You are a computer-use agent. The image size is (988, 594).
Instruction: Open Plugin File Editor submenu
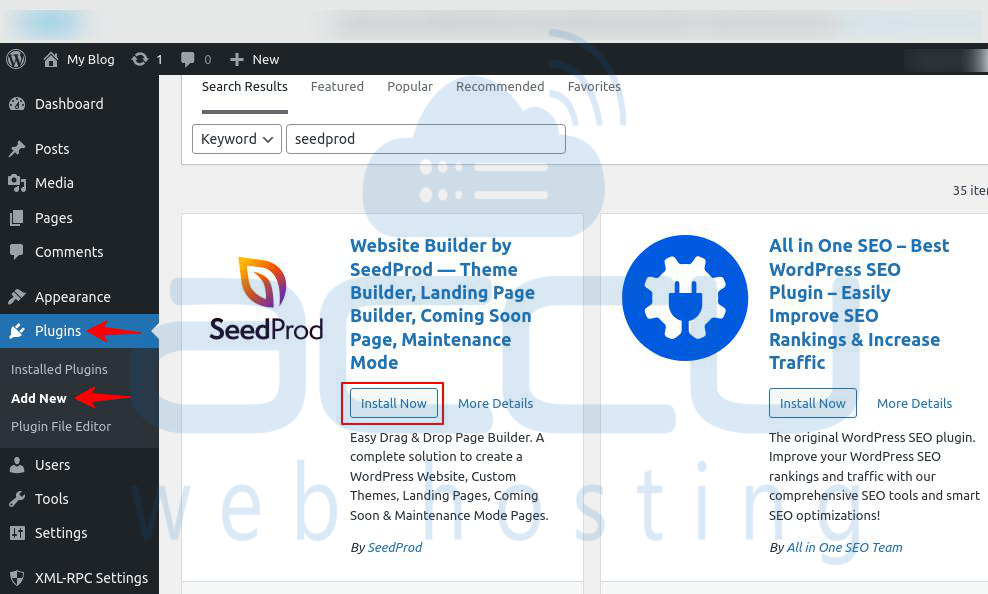coord(61,426)
